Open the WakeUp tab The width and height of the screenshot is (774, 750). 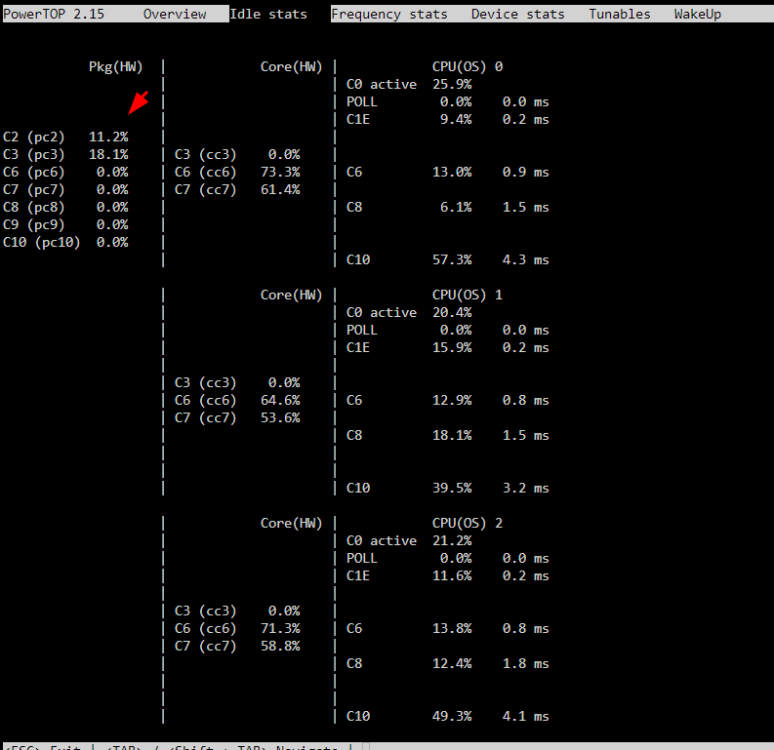pos(697,14)
